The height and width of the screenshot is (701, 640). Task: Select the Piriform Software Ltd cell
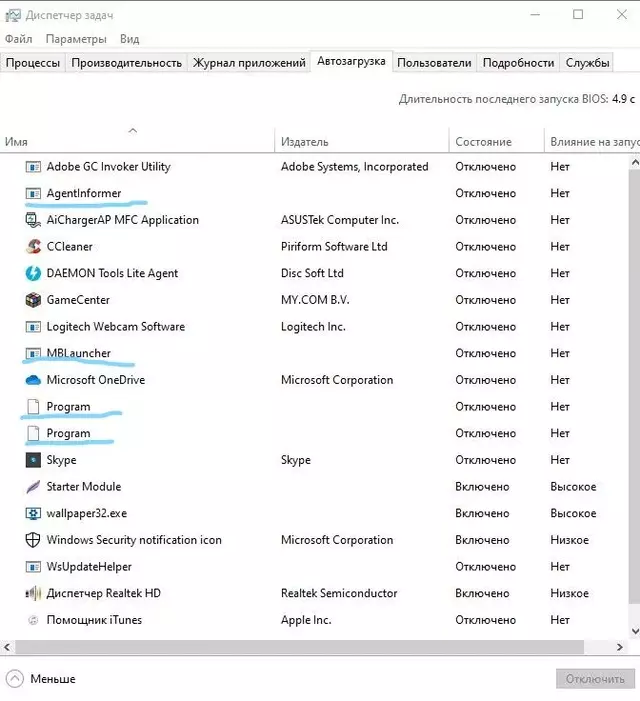(334, 247)
